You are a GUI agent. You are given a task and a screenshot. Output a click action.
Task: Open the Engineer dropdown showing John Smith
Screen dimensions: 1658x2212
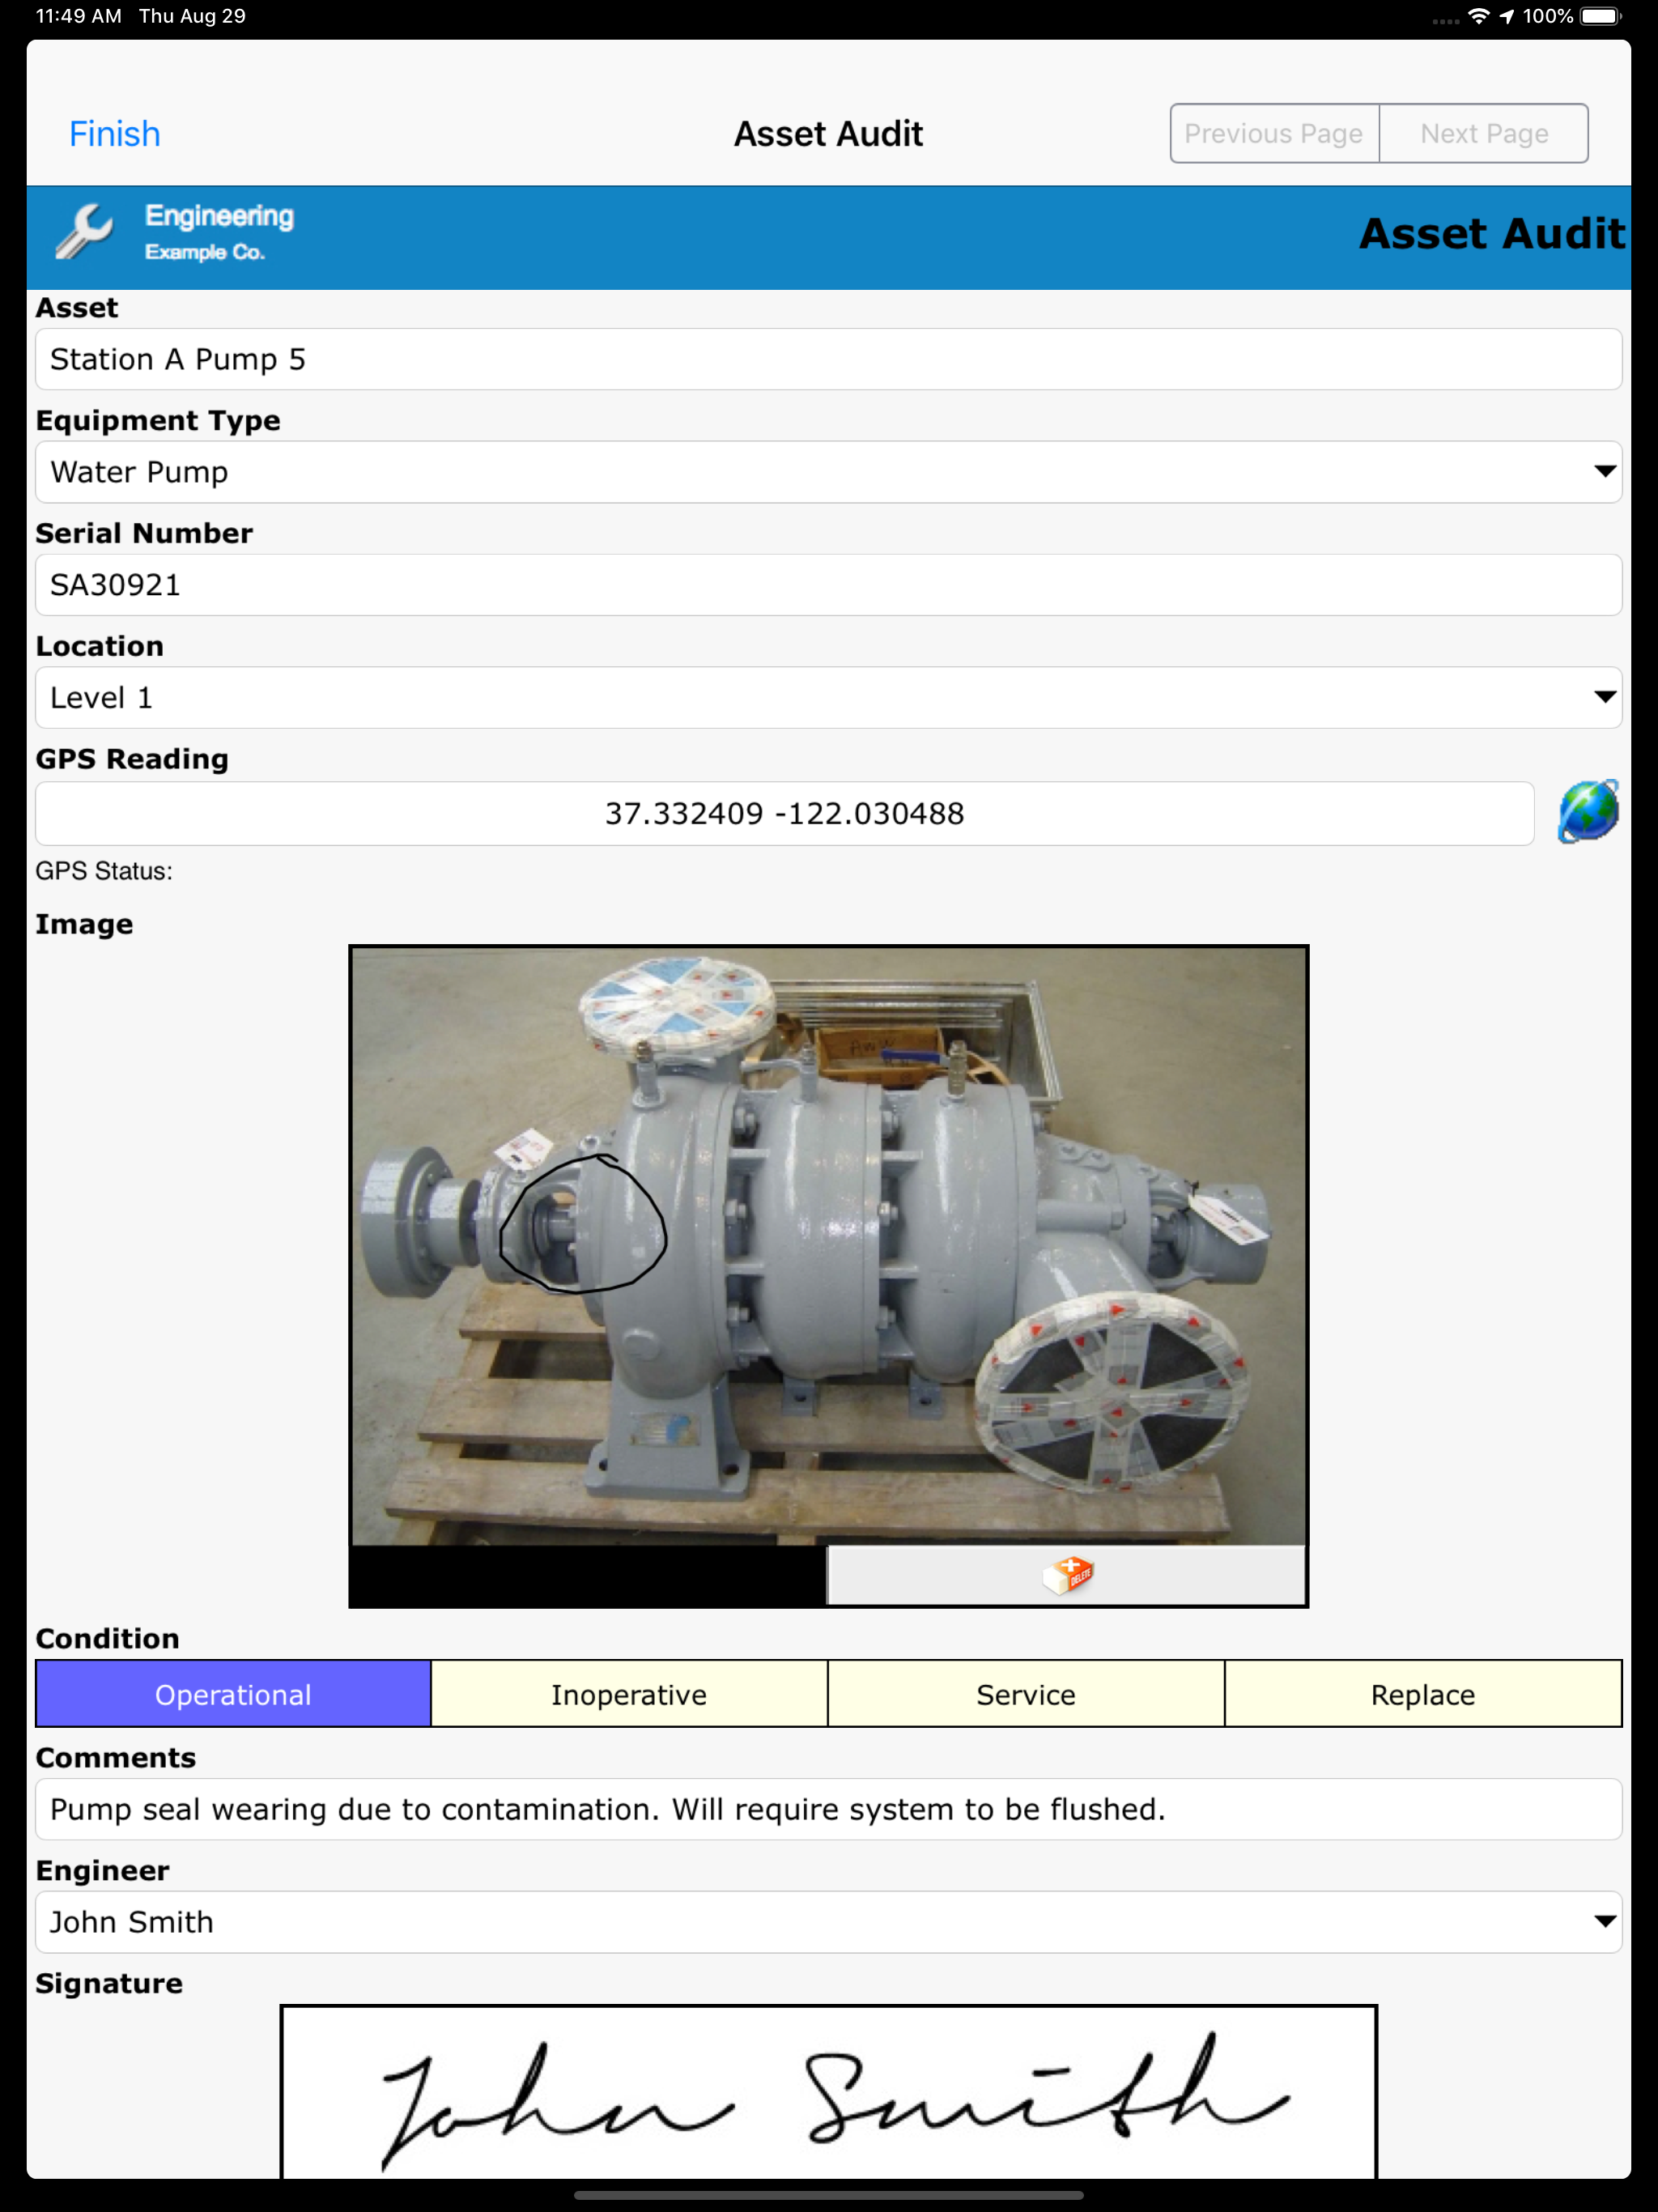pyautogui.click(x=828, y=1921)
